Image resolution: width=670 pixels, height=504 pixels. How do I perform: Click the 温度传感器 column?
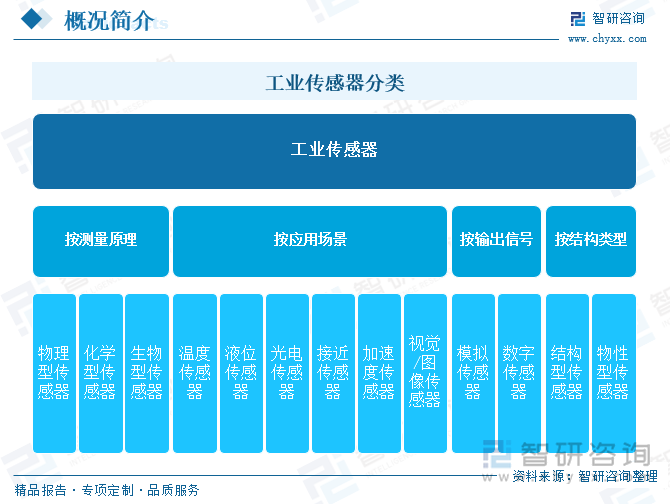[x=195, y=373]
